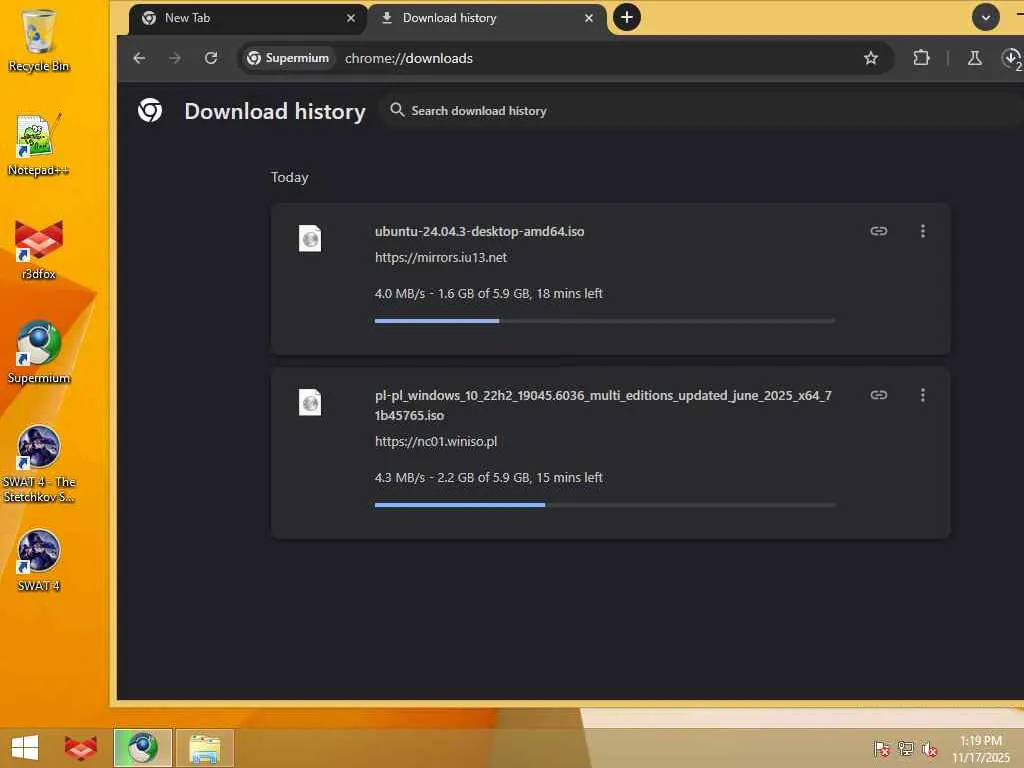Click the Windows 10 iso file icon
The width and height of the screenshot is (1024, 768).
[x=310, y=402]
